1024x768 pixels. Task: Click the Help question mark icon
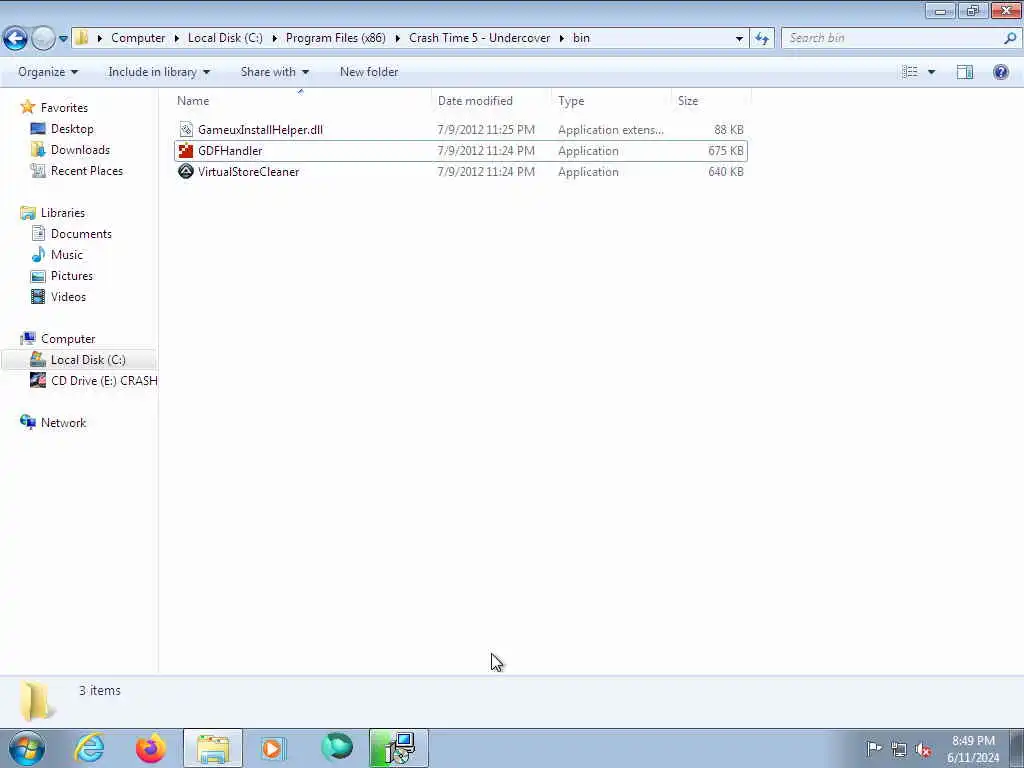pos(1000,72)
